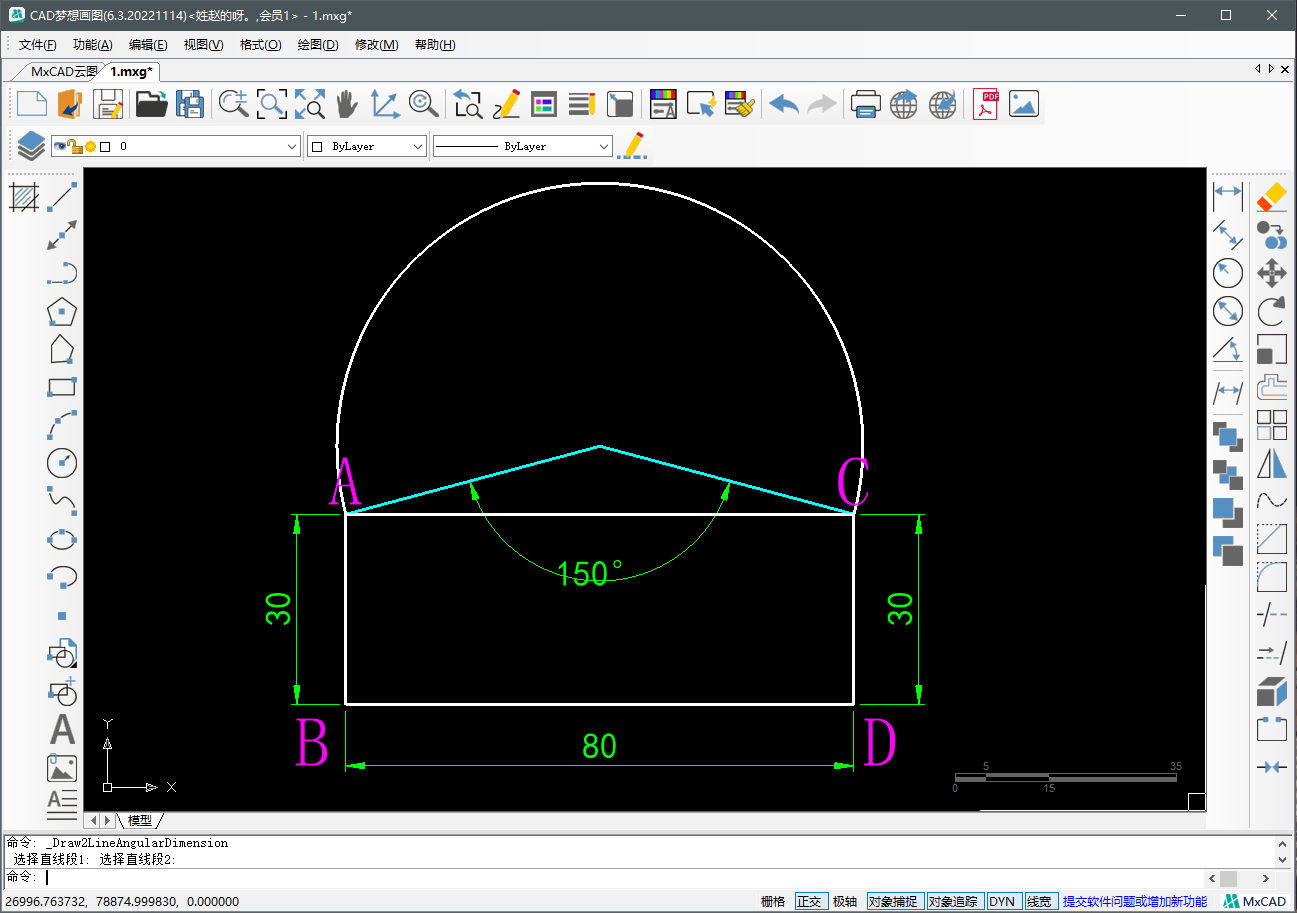Image resolution: width=1297 pixels, height=913 pixels.
Task: Toggle 正交 ortho mode
Action: (809, 901)
